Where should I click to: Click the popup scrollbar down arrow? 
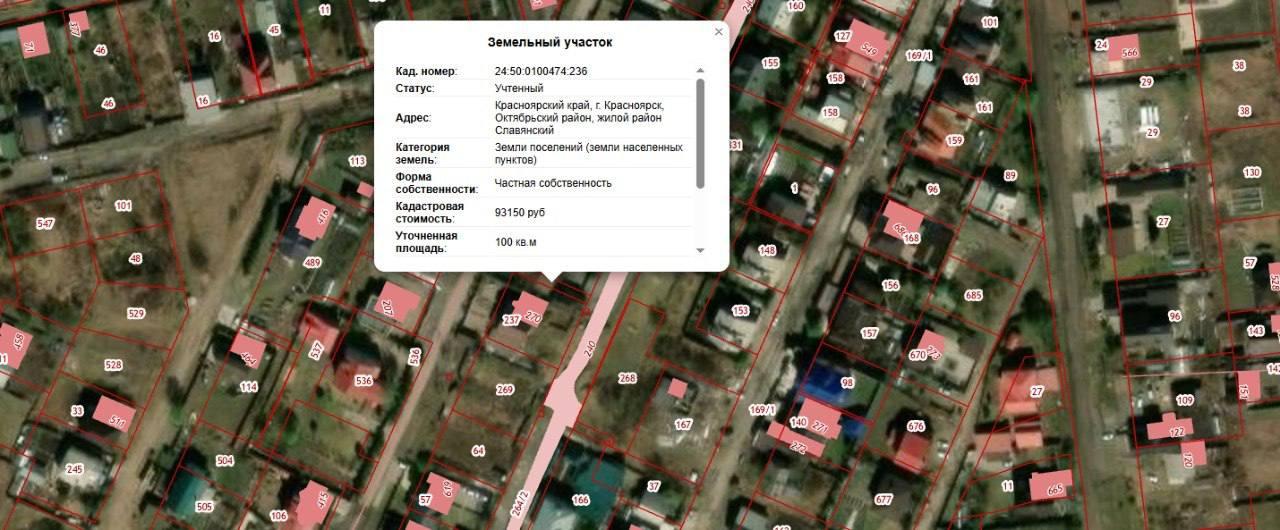(x=700, y=250)
